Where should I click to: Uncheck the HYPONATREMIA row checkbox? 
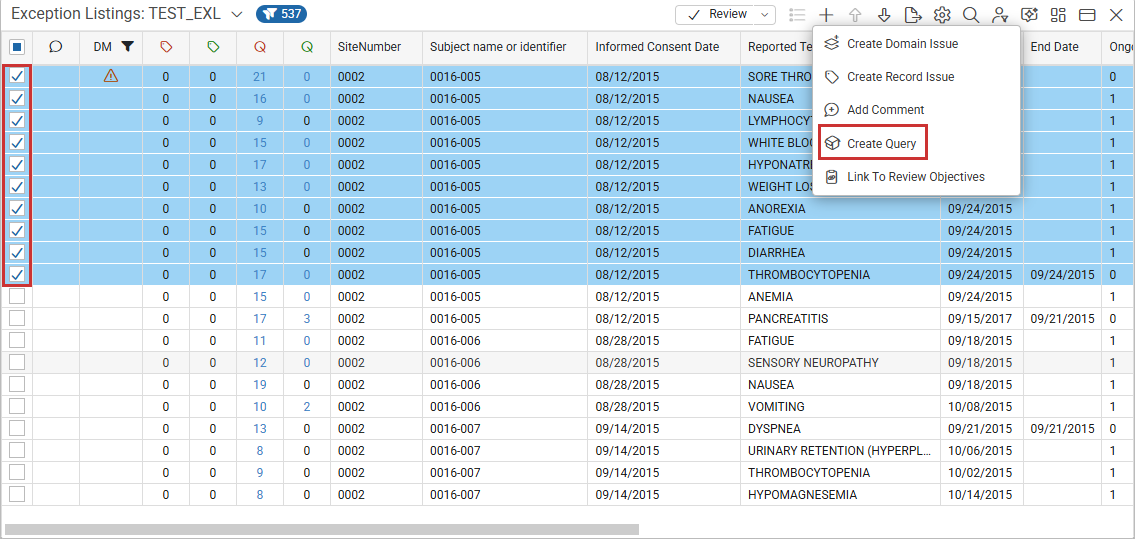coord(17,164)
